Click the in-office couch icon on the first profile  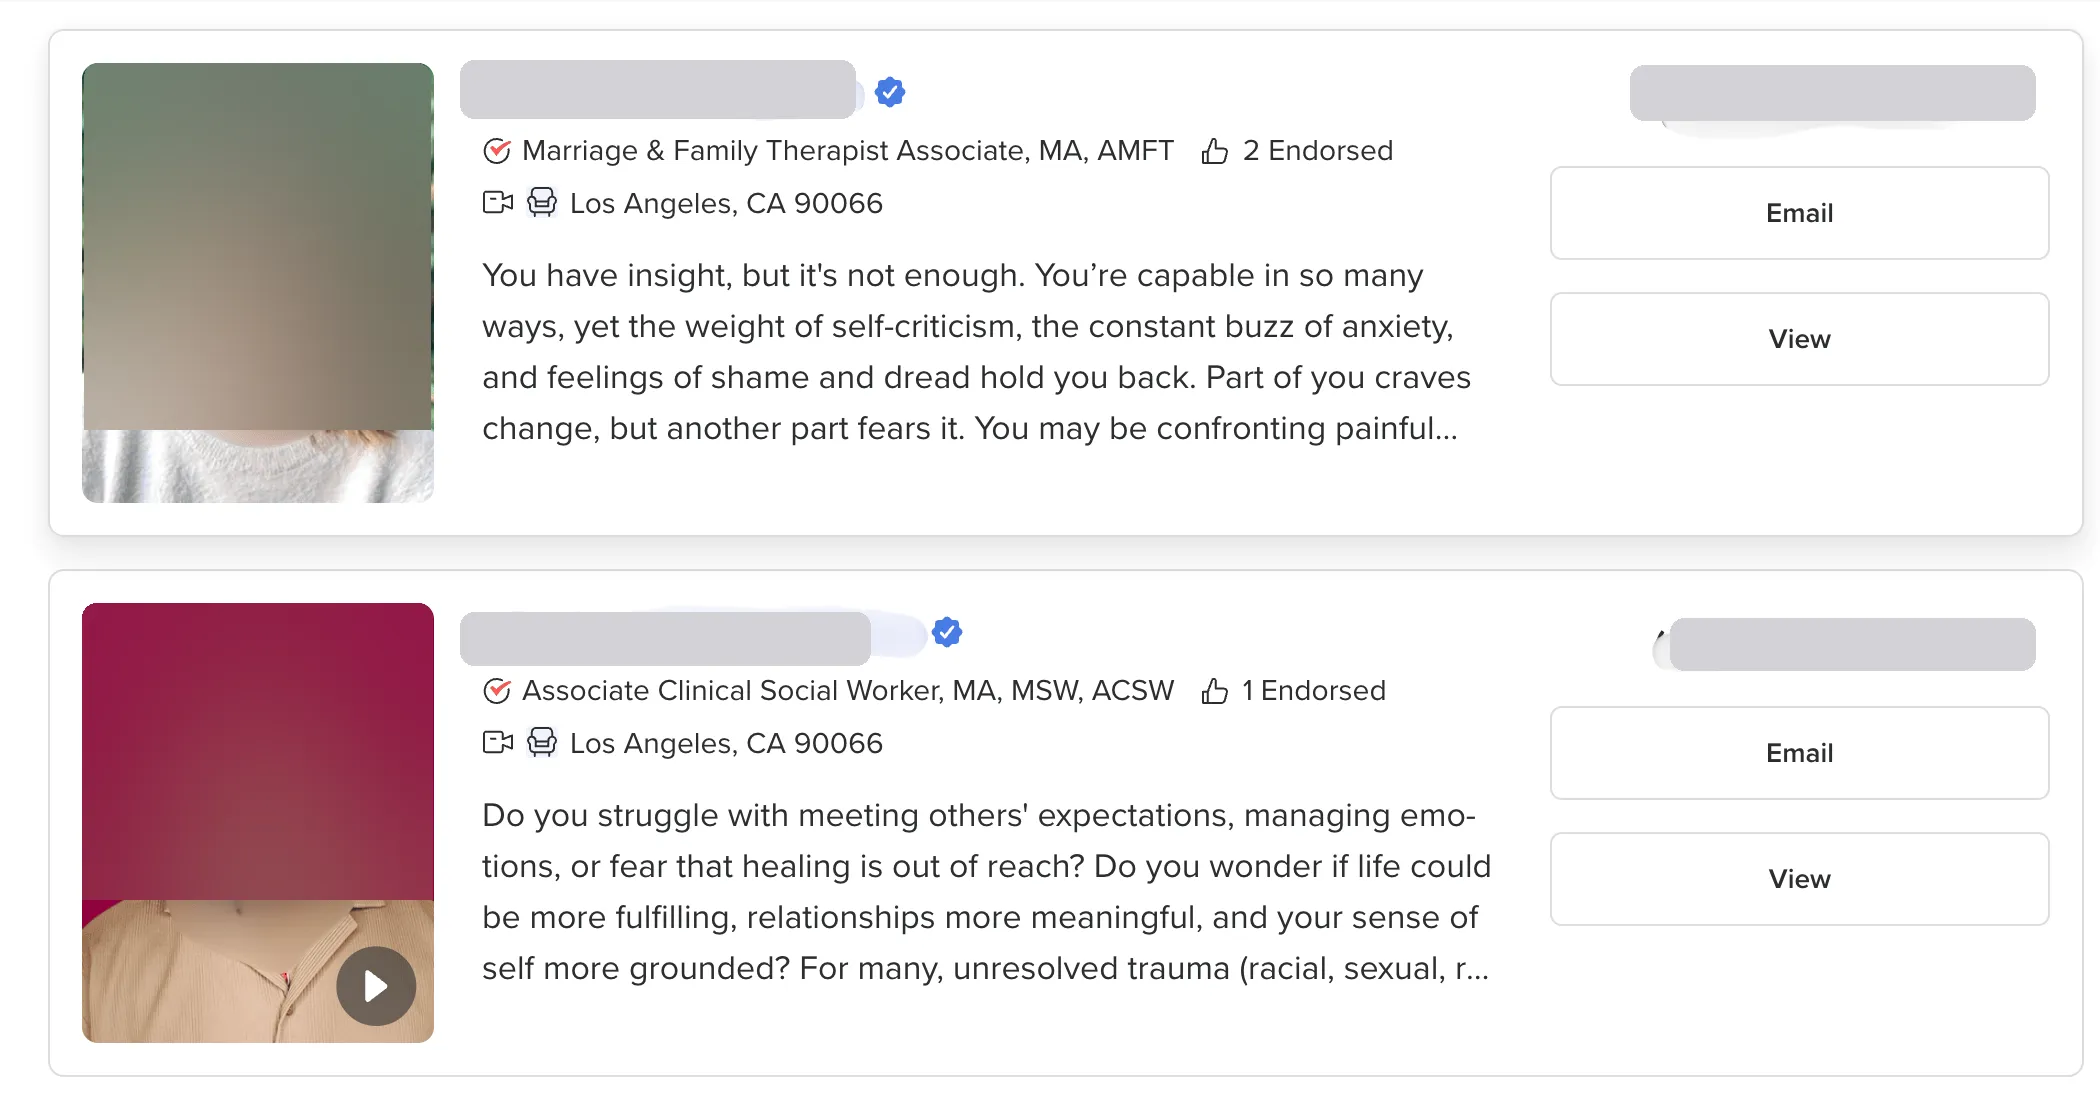click(541, 202)
